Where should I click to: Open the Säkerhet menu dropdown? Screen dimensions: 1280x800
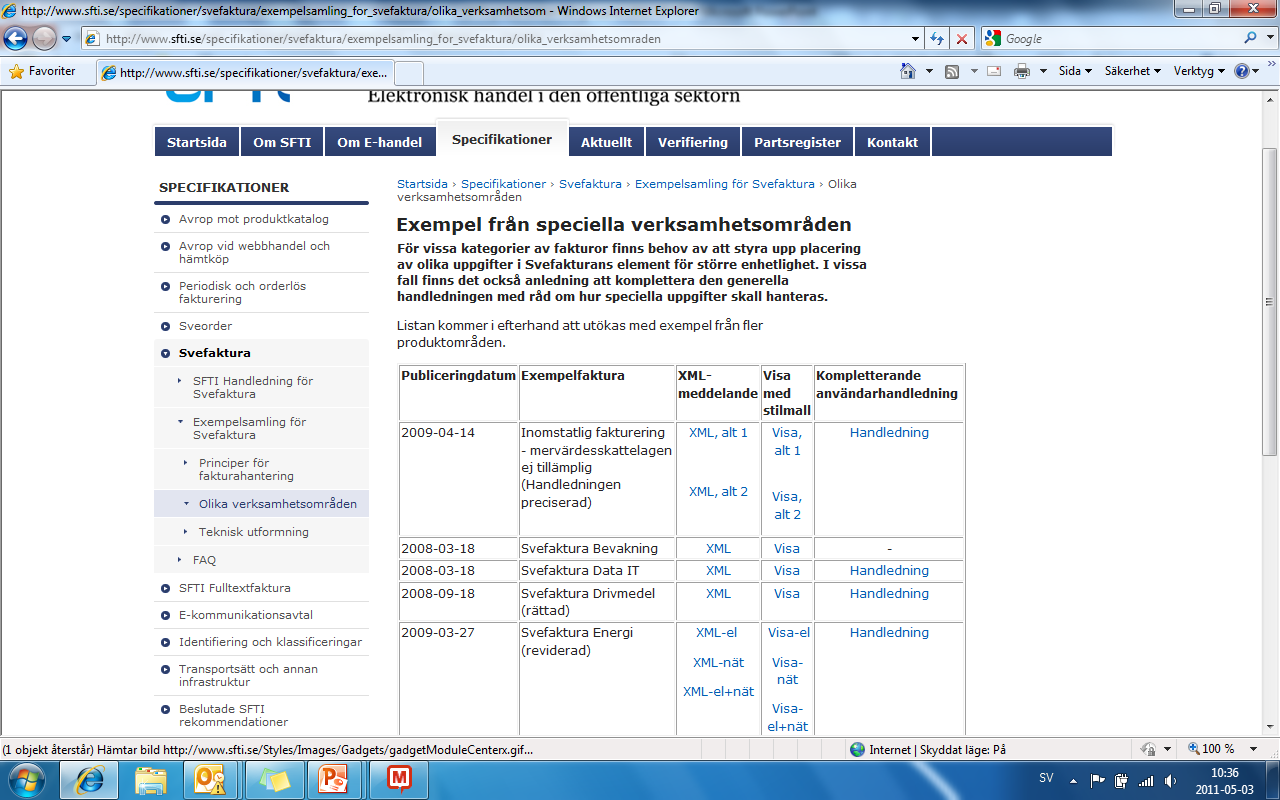[x=1133, y=71]
